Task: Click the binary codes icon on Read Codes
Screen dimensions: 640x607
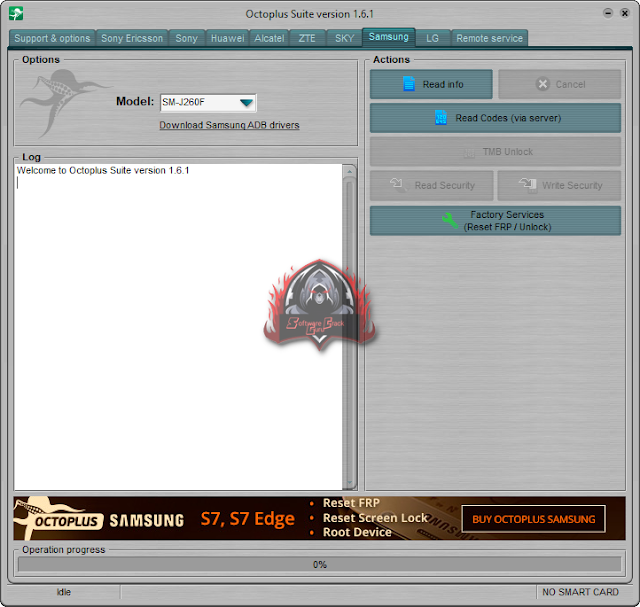Action: (441, 118)
